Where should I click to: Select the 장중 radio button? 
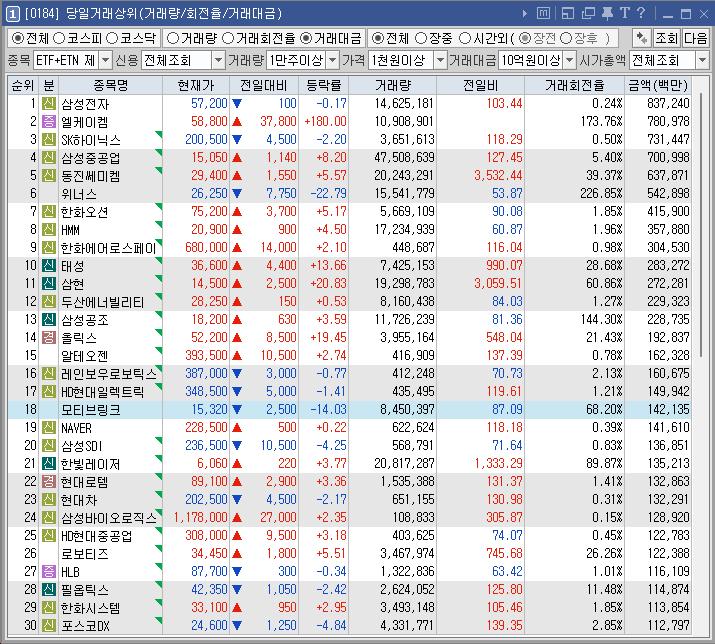coord(421,38)
